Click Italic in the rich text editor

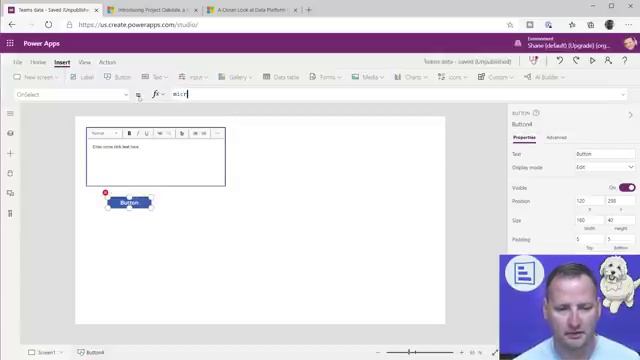coord(138,133)
